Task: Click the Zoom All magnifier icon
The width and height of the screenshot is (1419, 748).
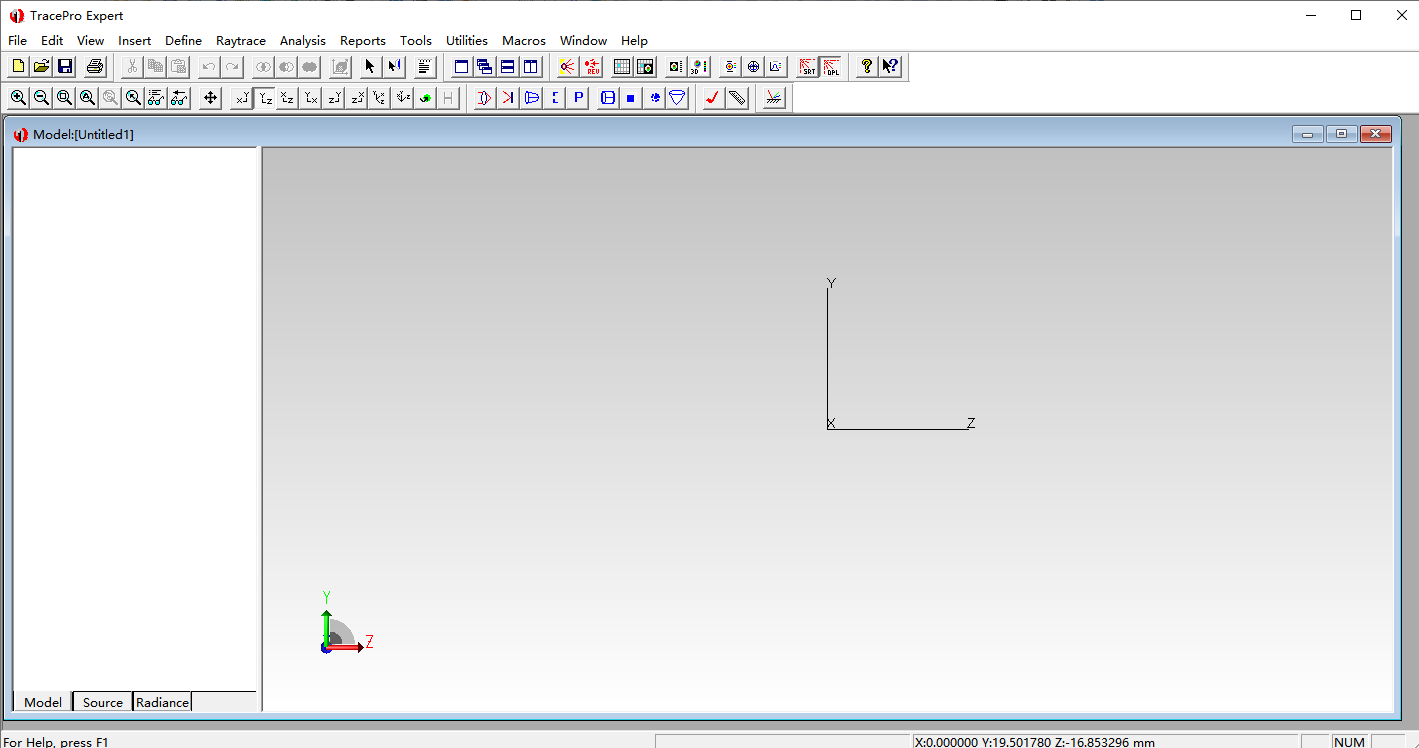Action: [x=87, y=97]
